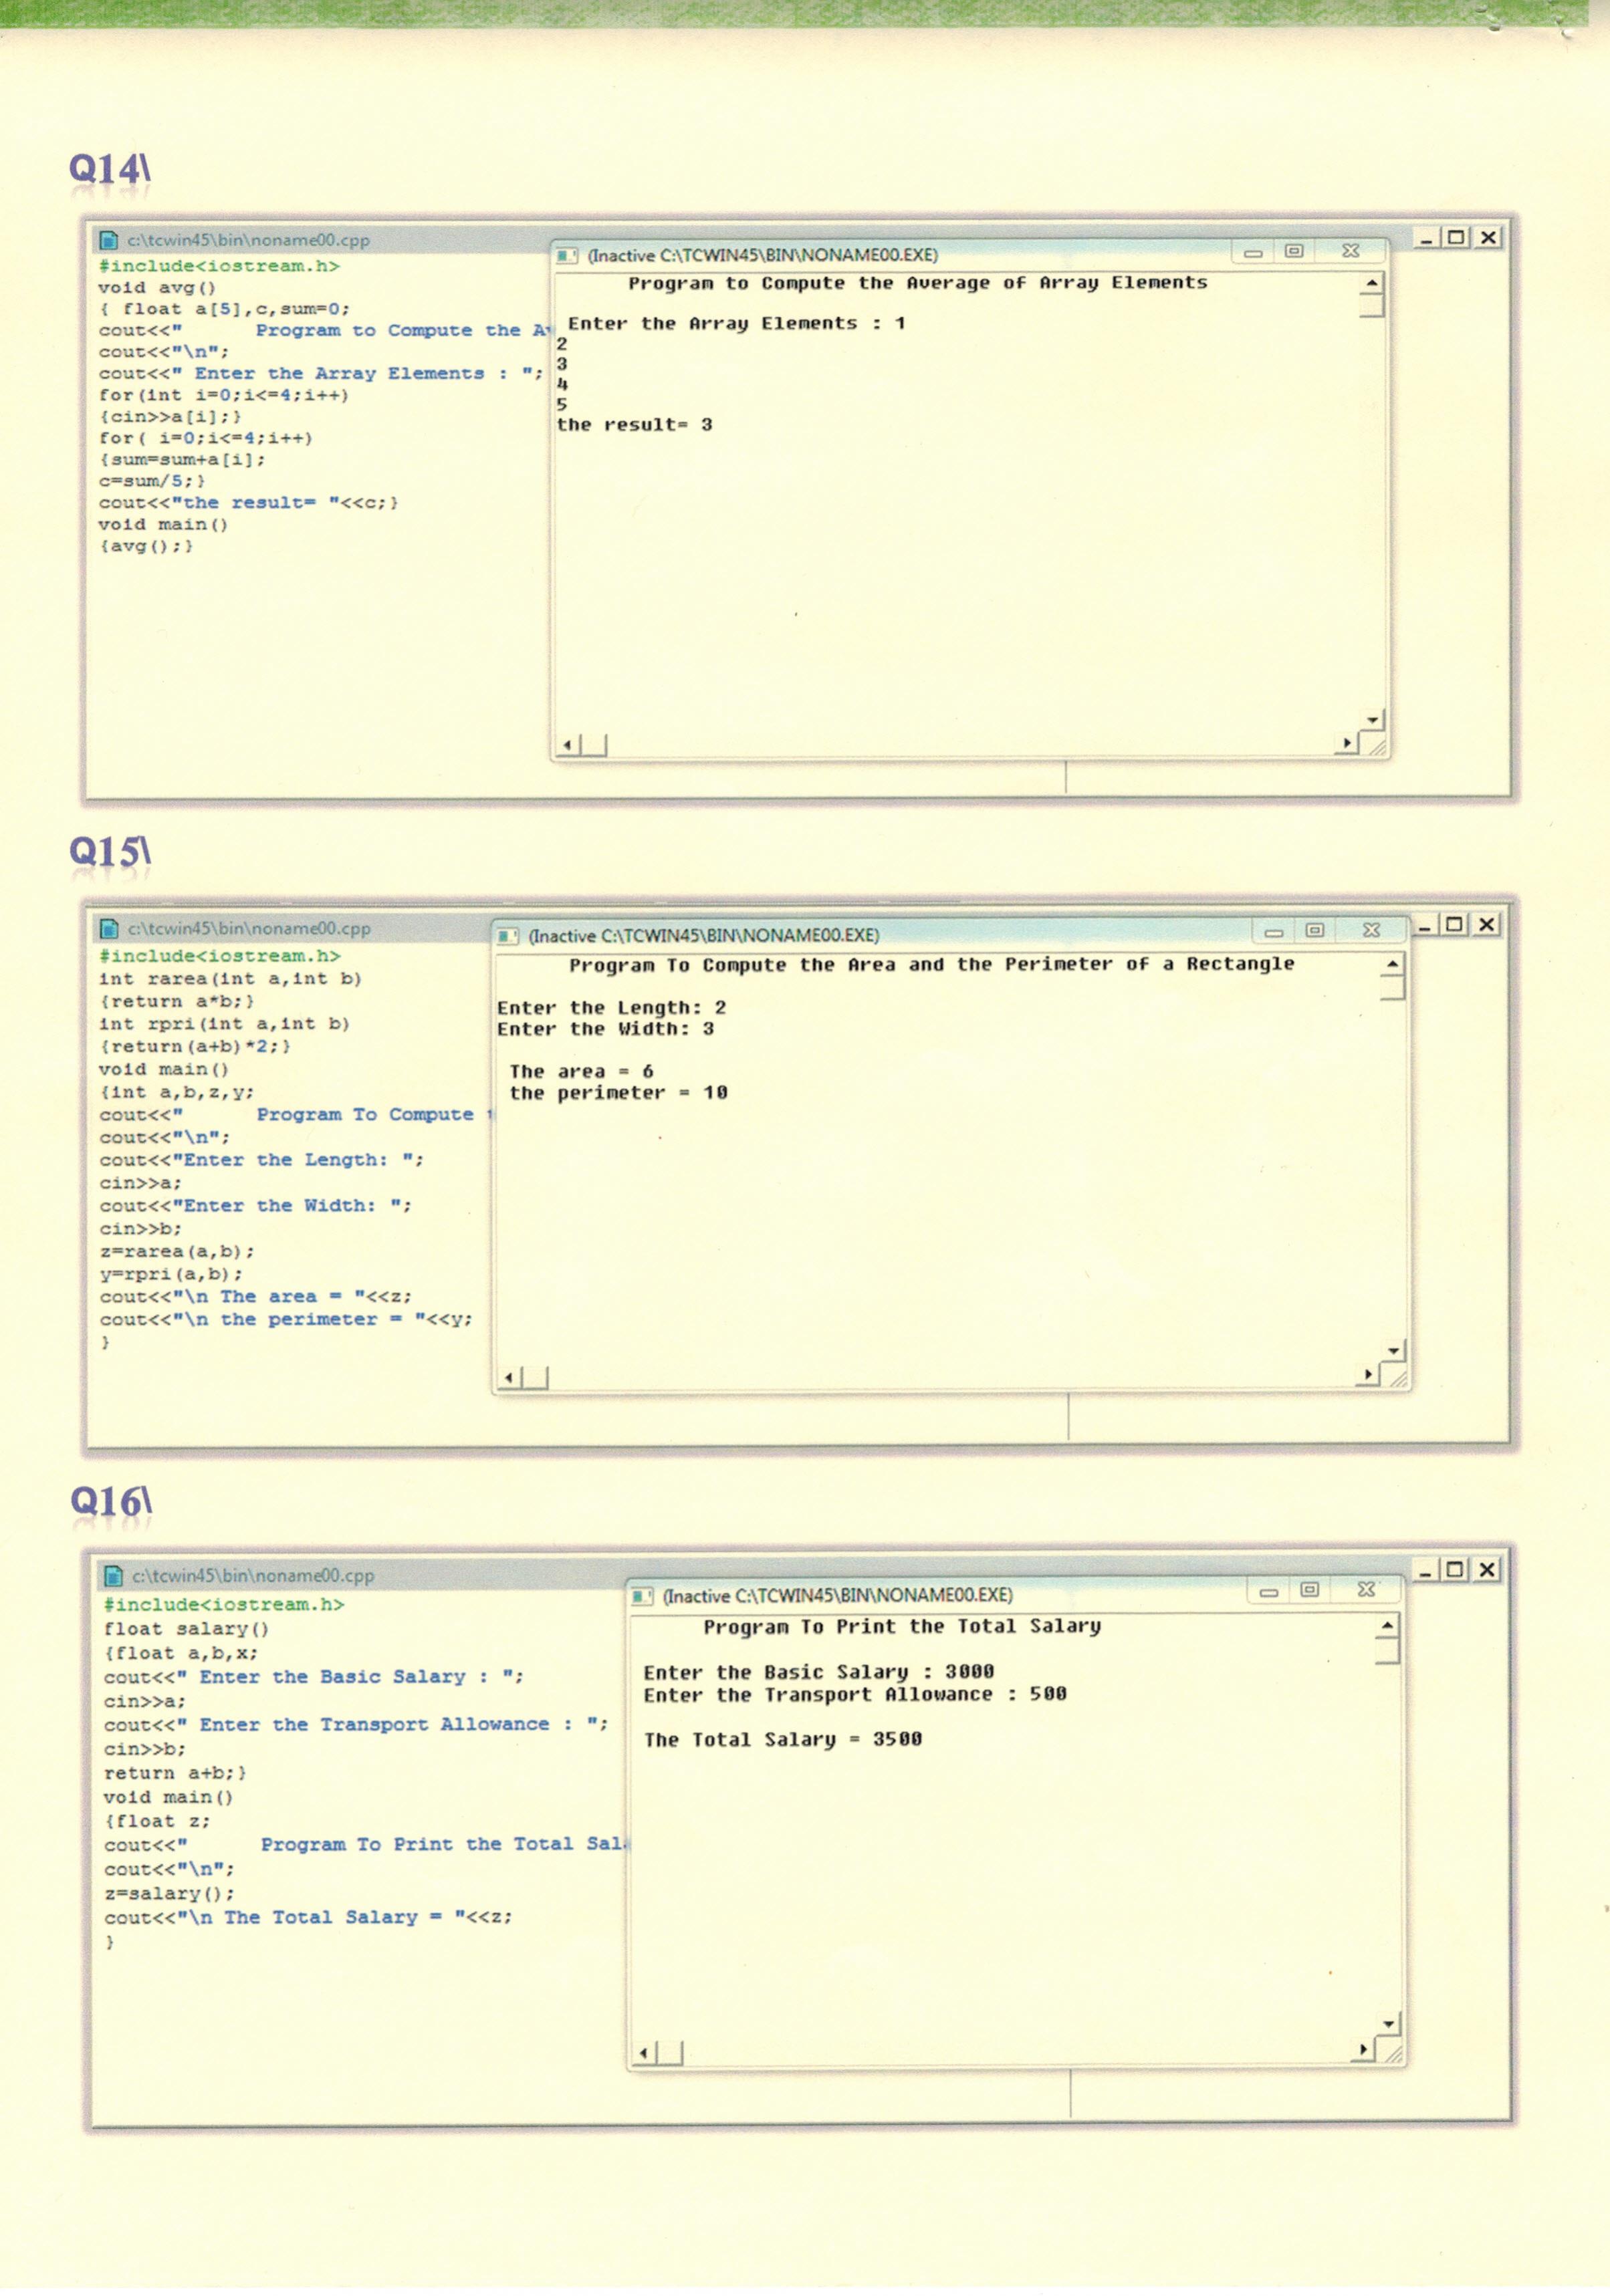The image size is (1610, 2296).
Task: Maximize the Q14 code editor window
Action: 1456,238
